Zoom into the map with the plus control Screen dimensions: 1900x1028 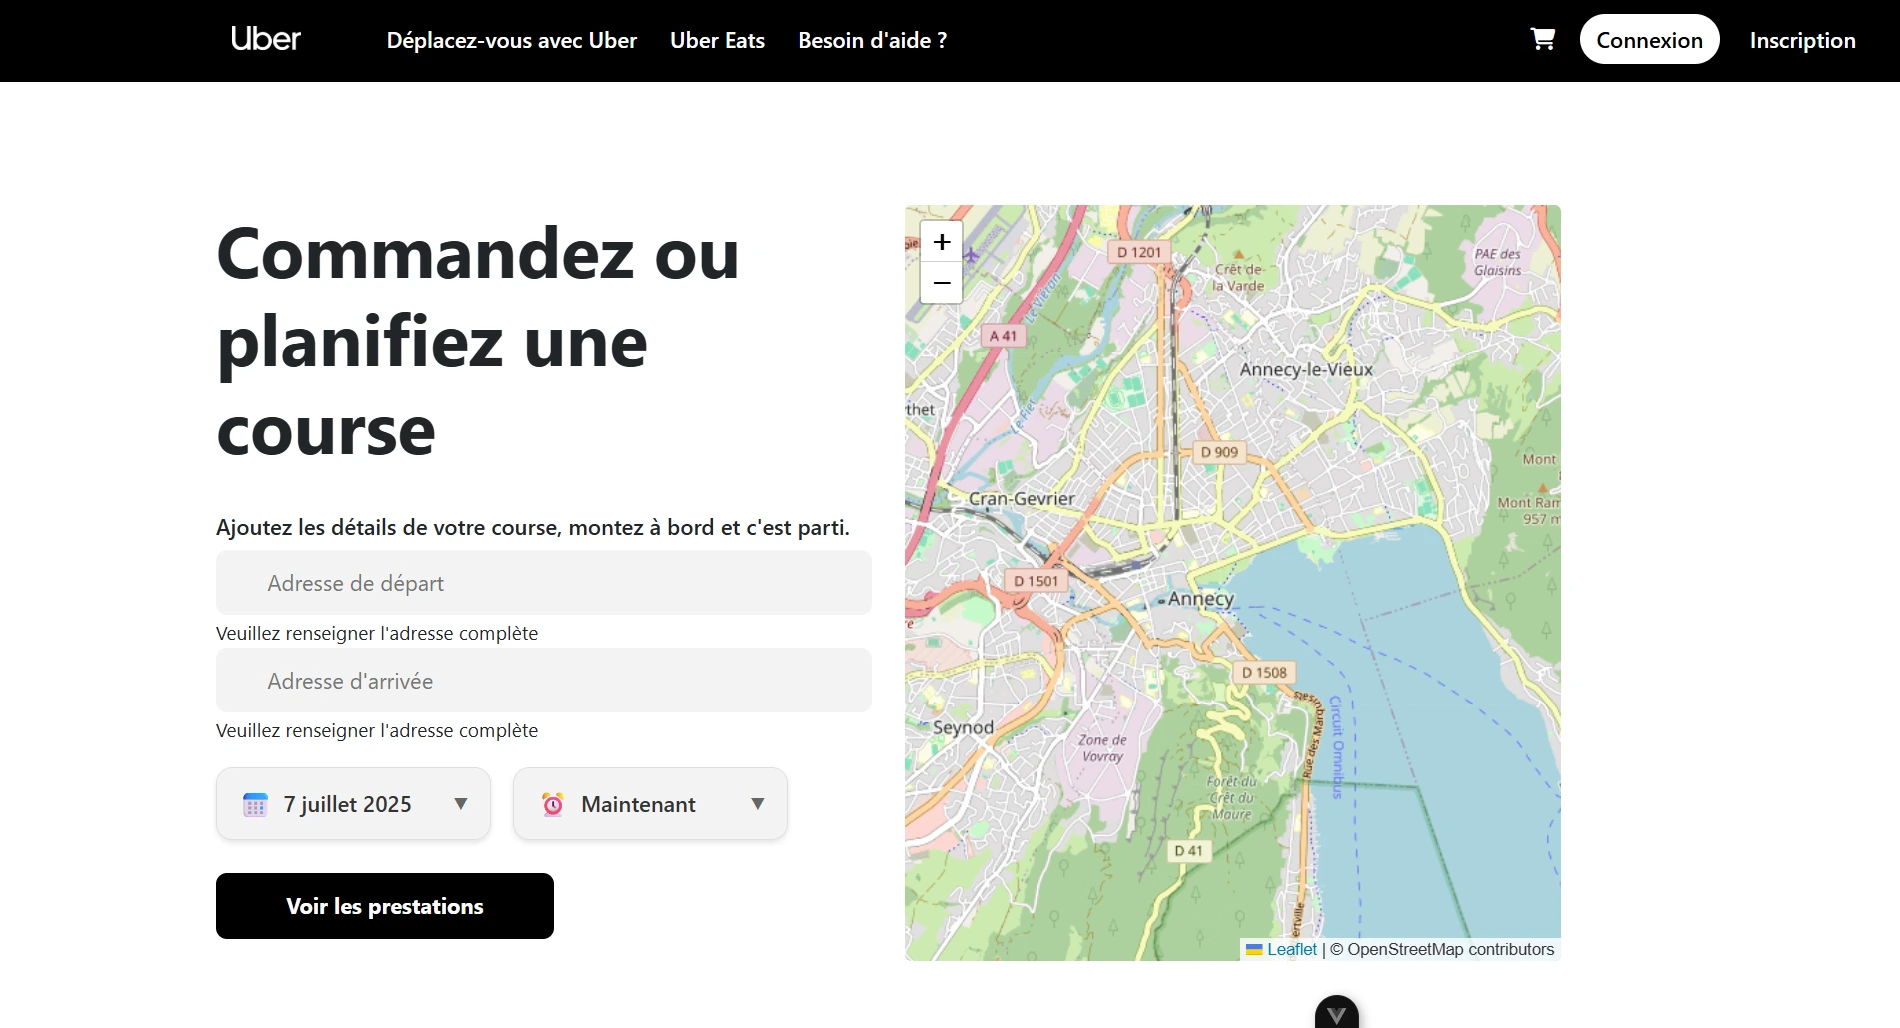click(x=941, y=241)
